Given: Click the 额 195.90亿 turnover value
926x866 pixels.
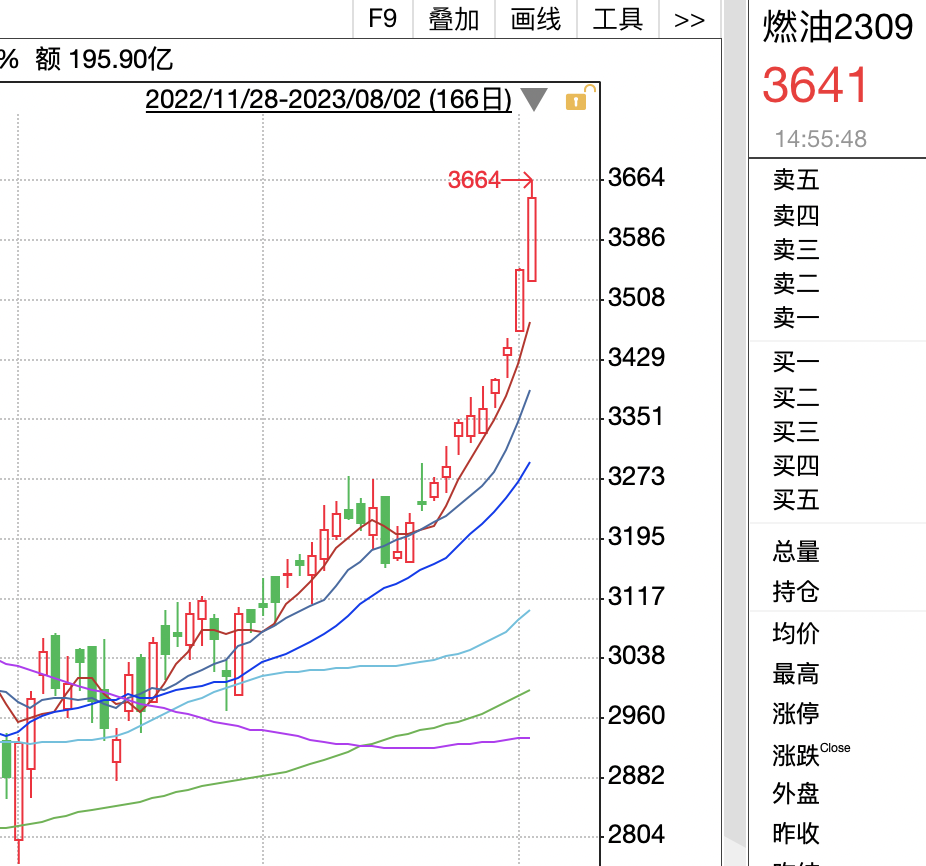Looking at the screenshot, I should click(x=104, y=59).
